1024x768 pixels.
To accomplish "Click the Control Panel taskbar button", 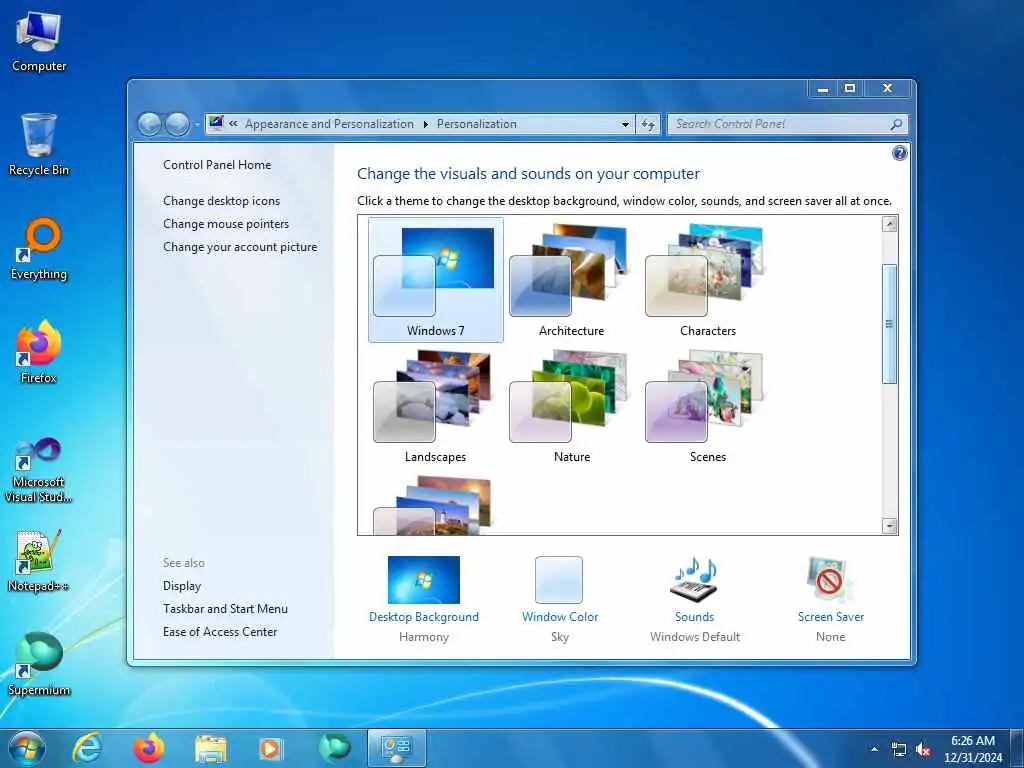I will pyautogui.click(x=396, y=748).
